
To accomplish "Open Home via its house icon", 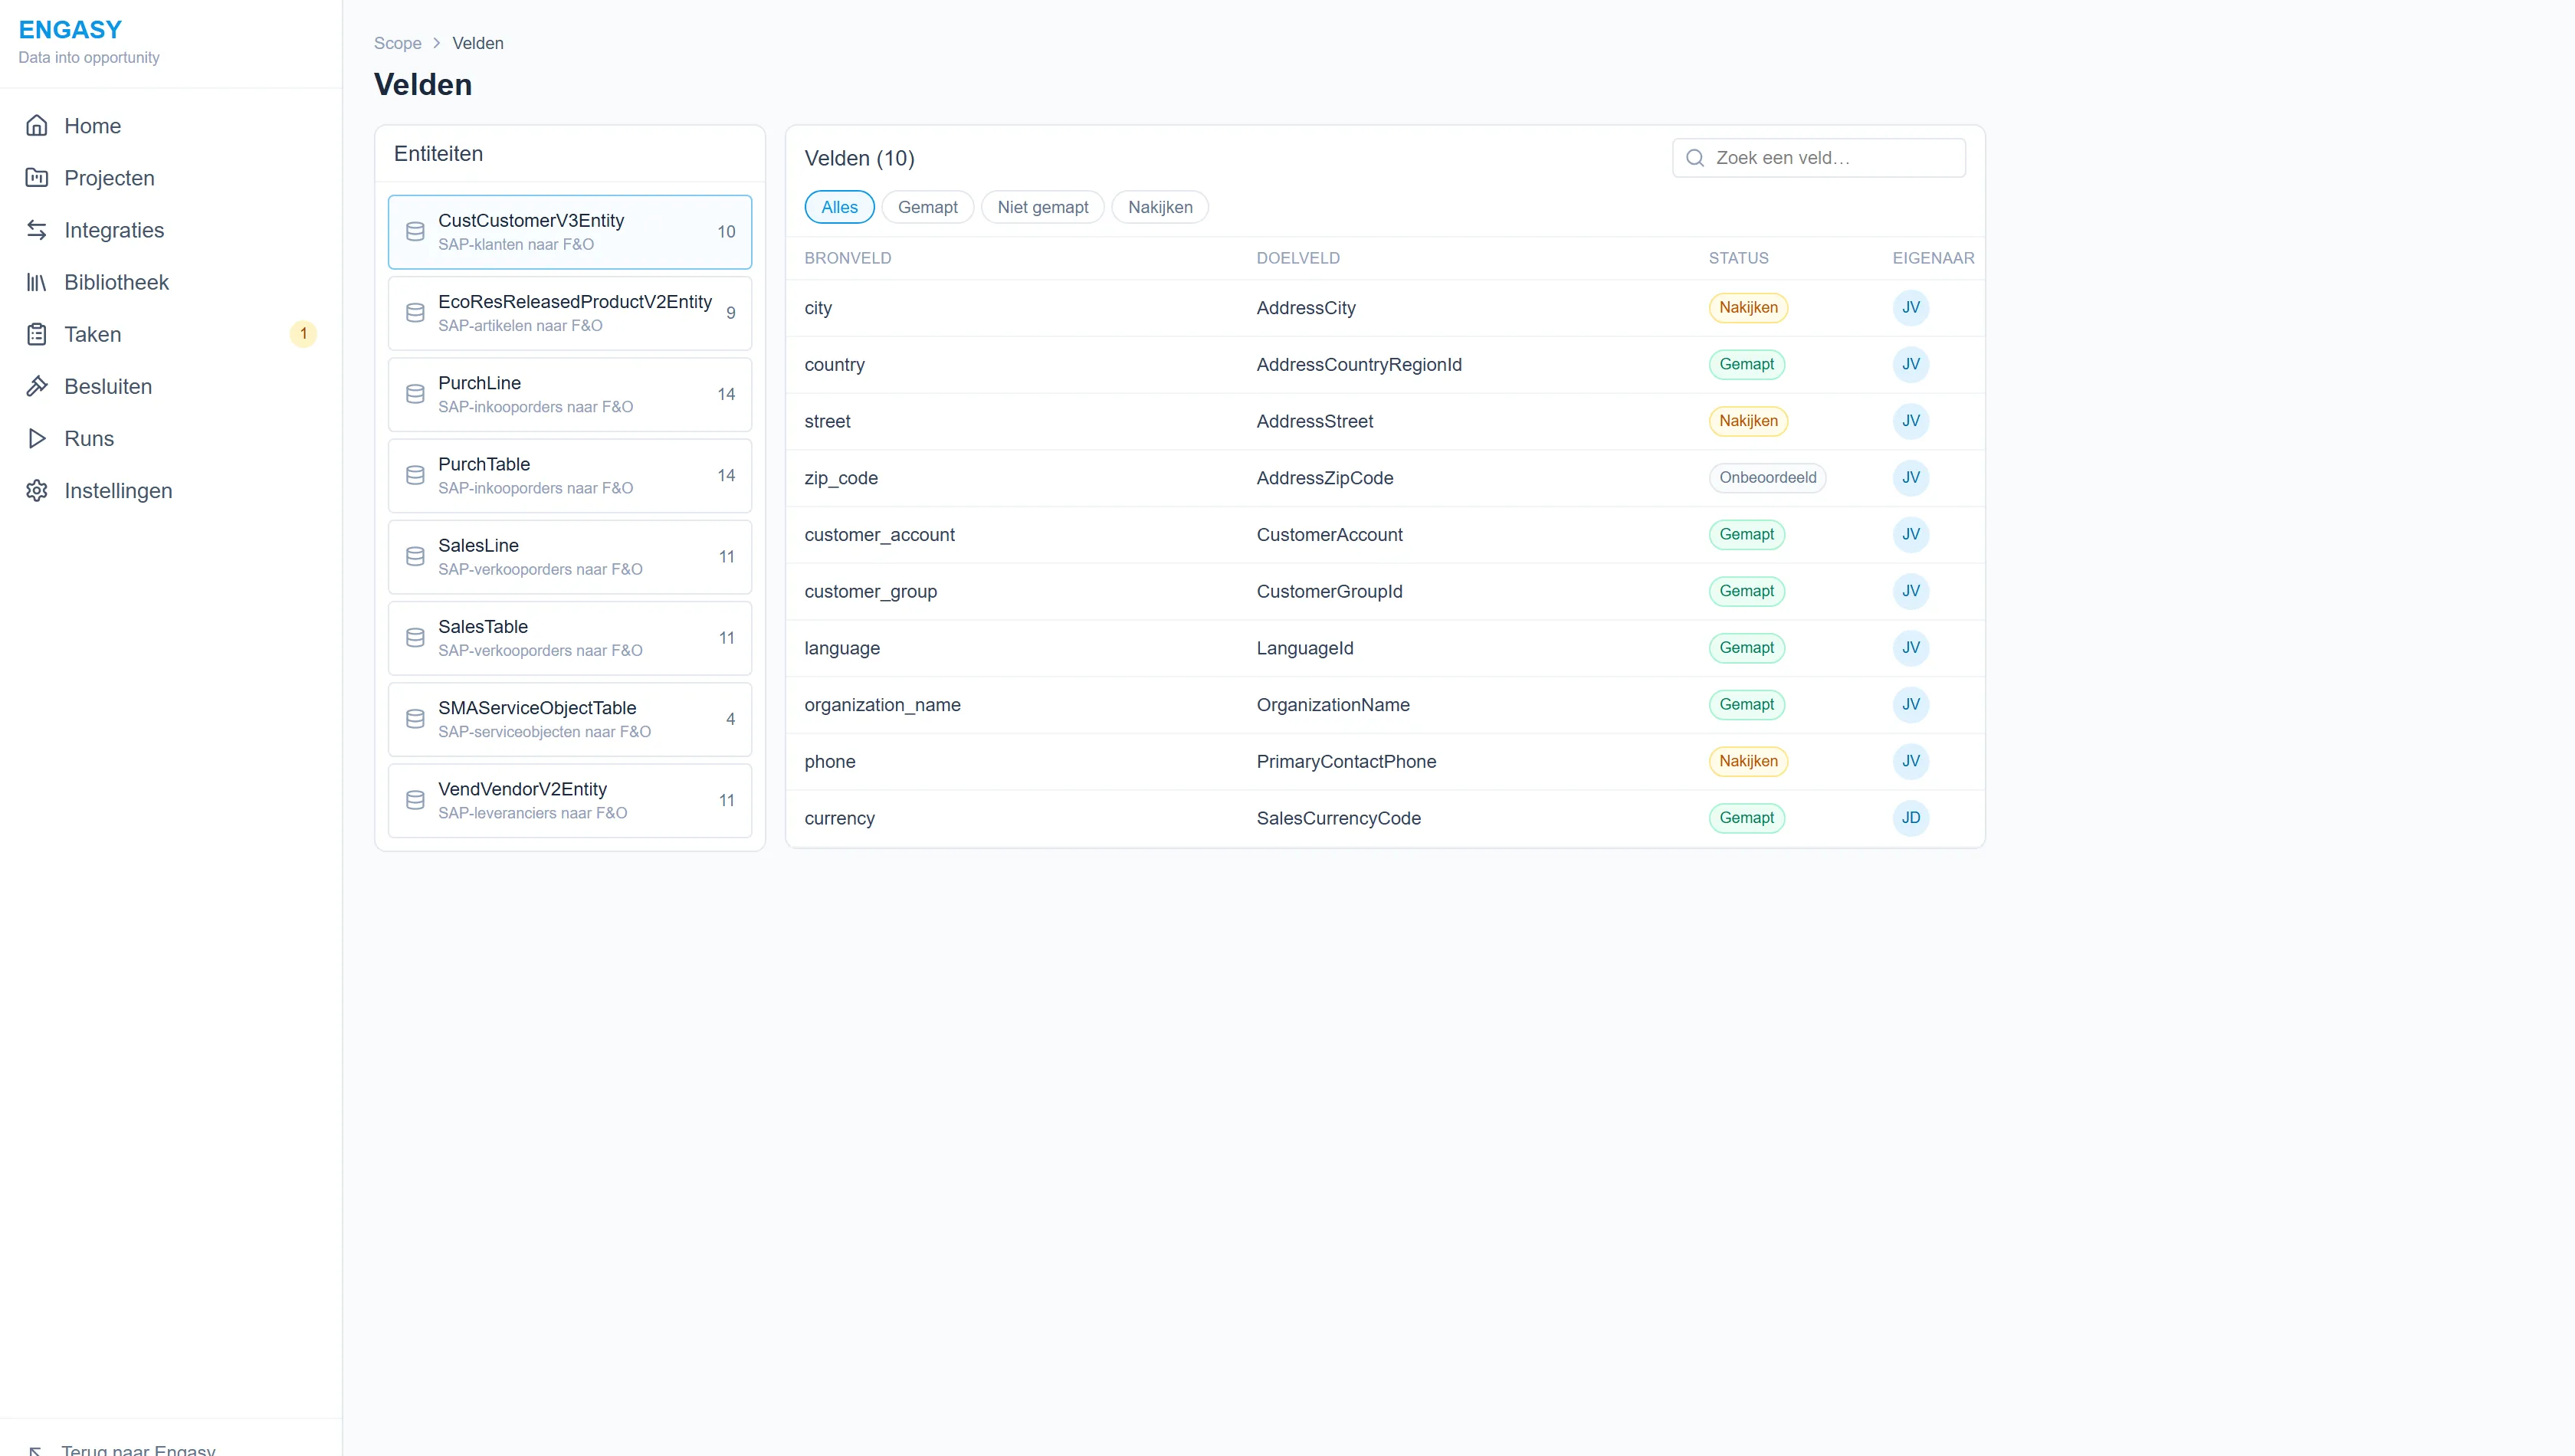I will pyautogui.click(x=37, y=126).
